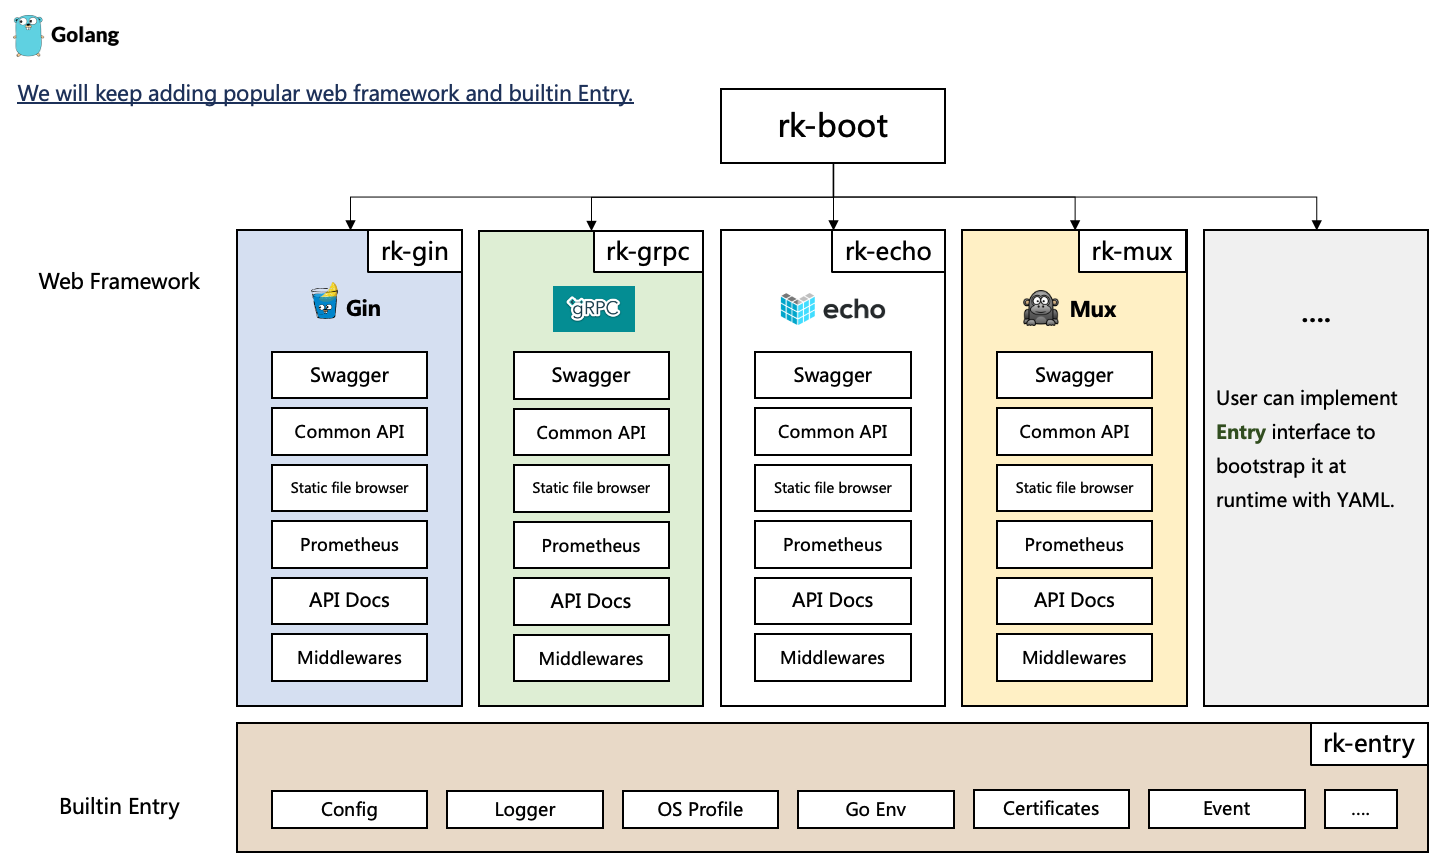Click the Config builtin entry box
The width and height of the screenshot is (1443, 868).
(x=349, y=809)
